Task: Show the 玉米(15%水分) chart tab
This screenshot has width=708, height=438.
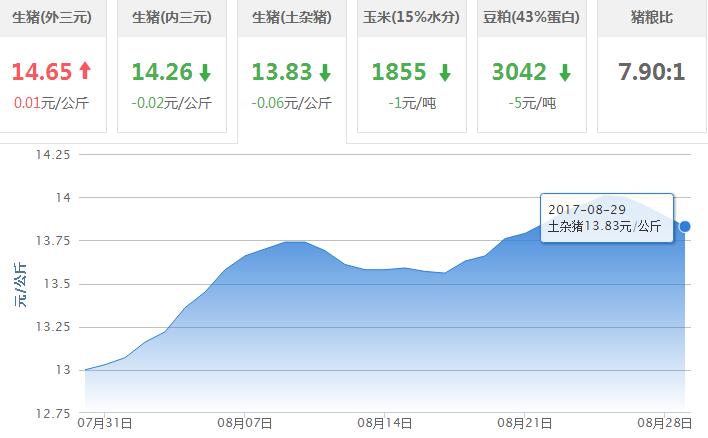Action: [415, 17]
